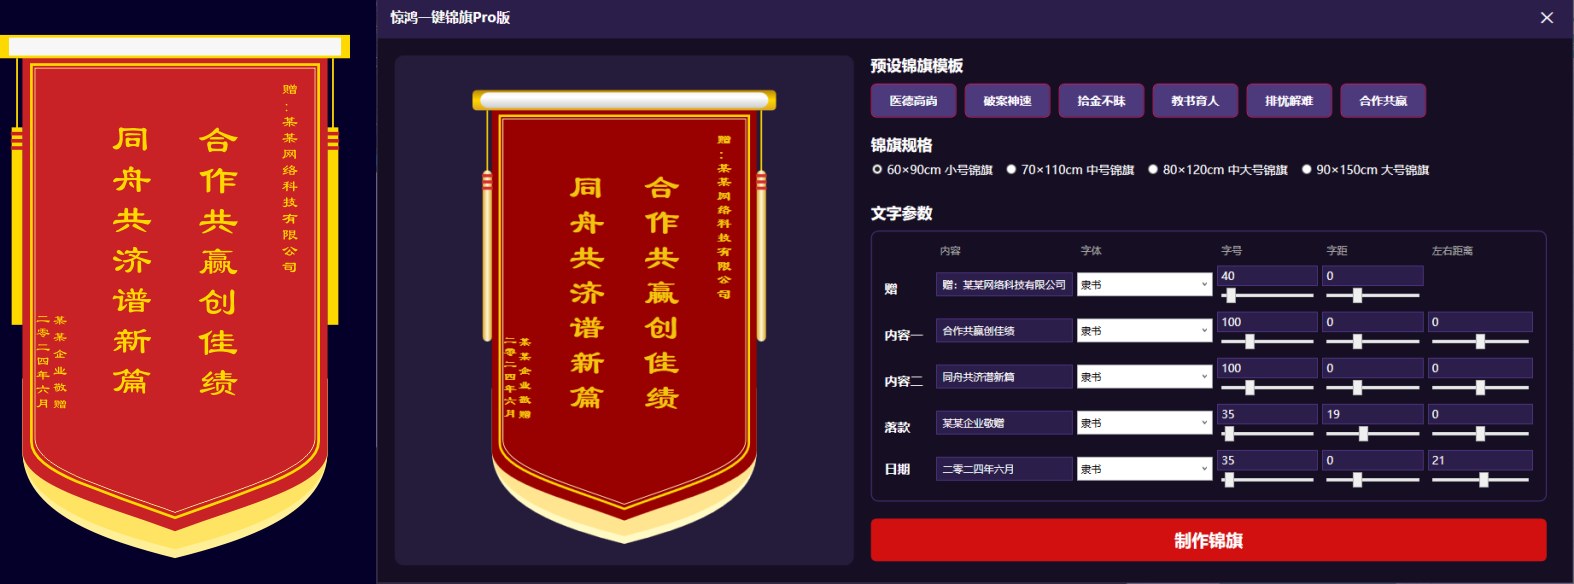
Task: Click the 日期 字号 slider handle
Action: [1229, 480]
